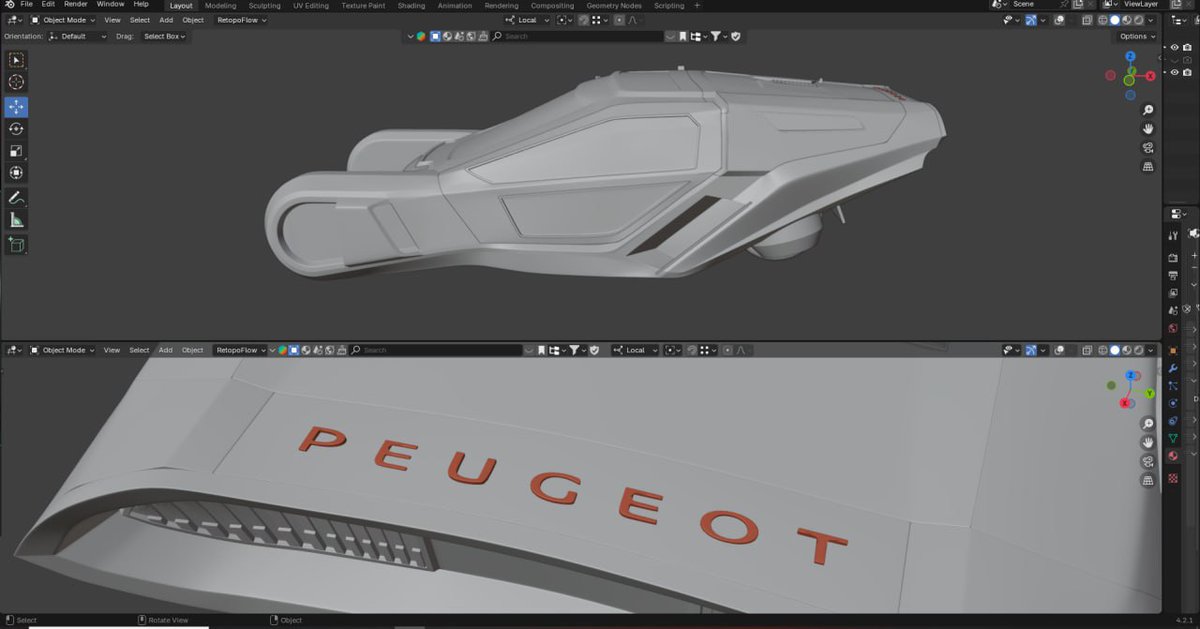The image size is (1200, 629).
Task: Open the File menu
Action: tap(27, 4)
